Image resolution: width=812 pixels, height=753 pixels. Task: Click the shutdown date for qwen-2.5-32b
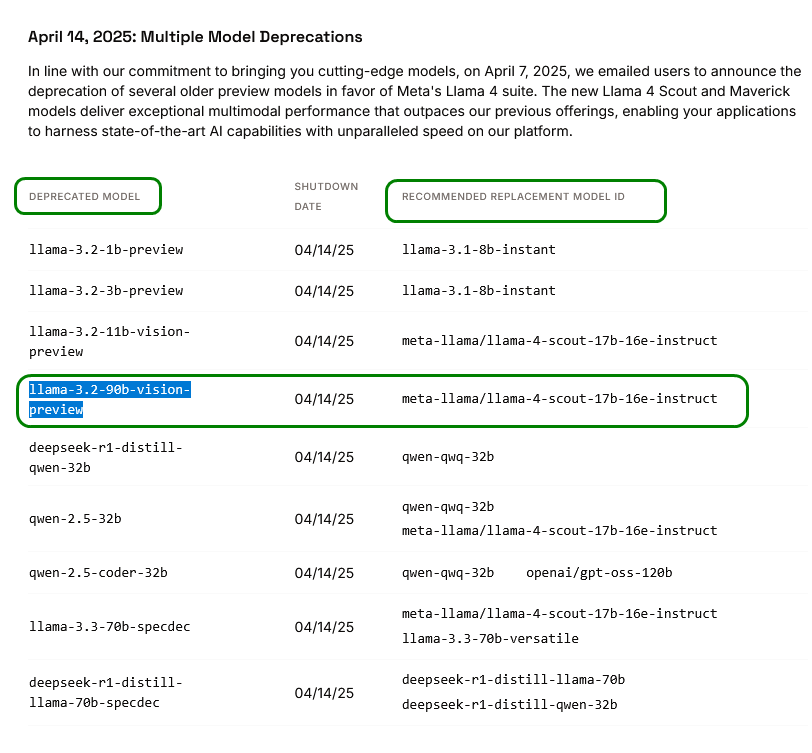point(324,519)
